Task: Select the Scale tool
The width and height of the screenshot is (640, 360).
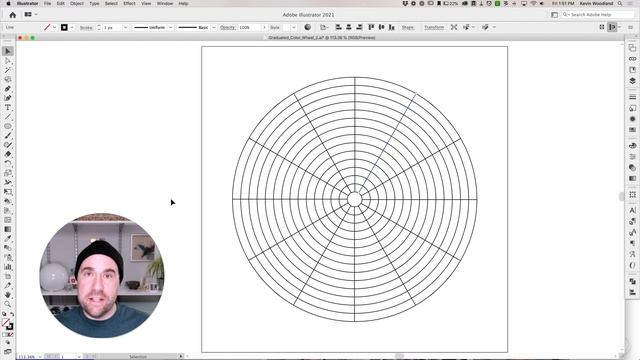Action: tap(8, 173)
